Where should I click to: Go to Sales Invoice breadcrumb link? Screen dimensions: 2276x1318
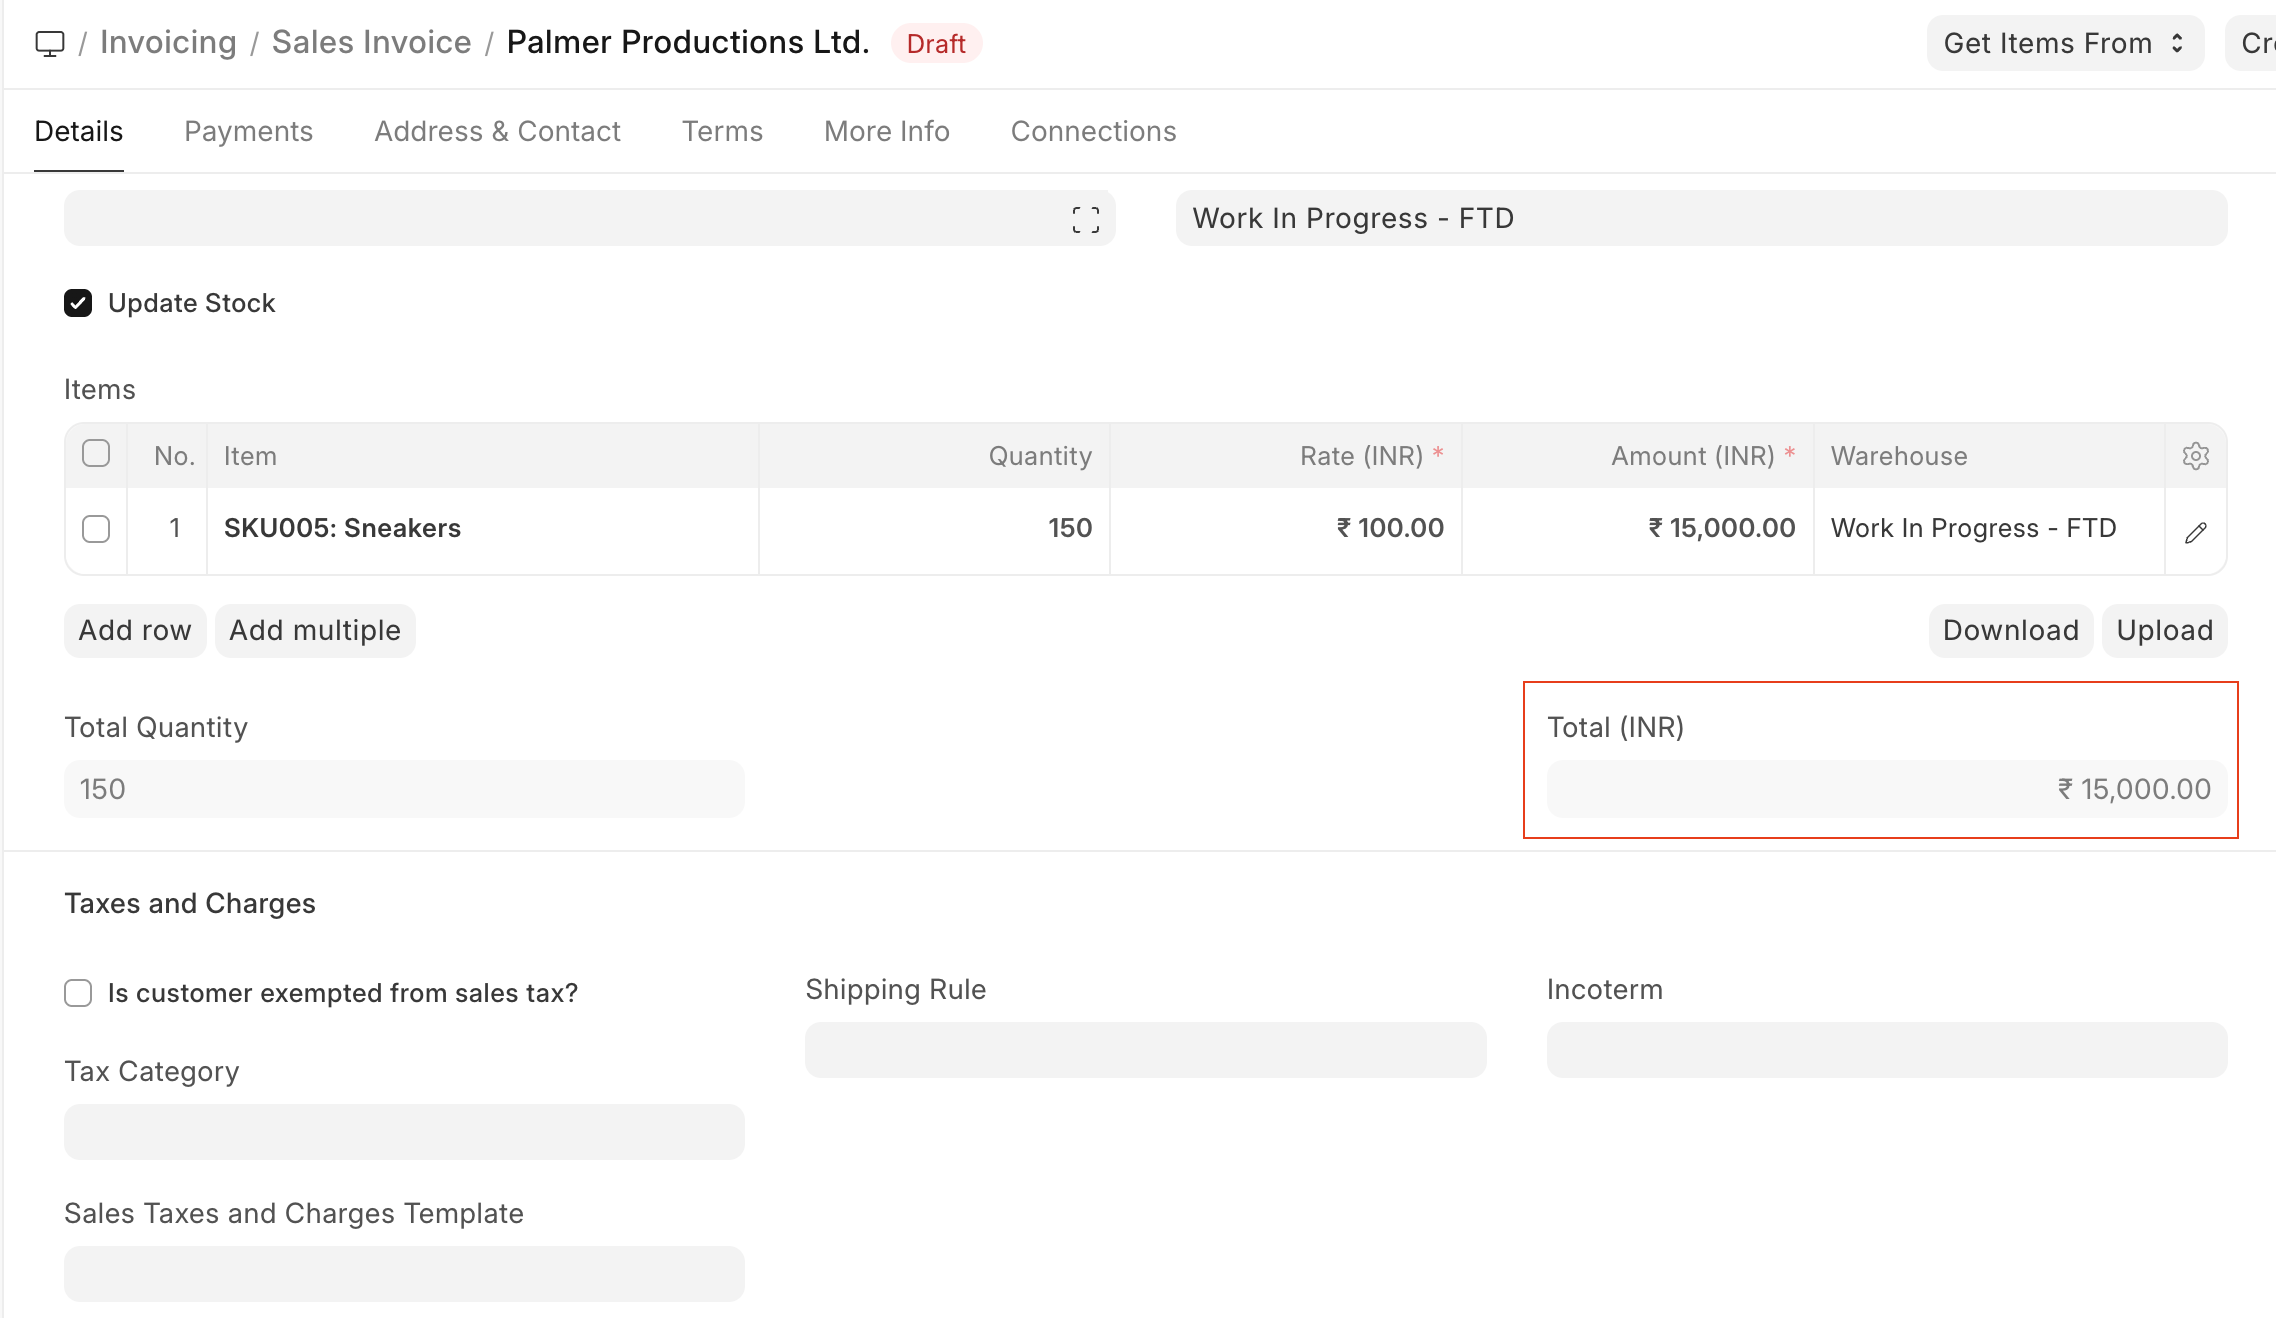point(371,43)
